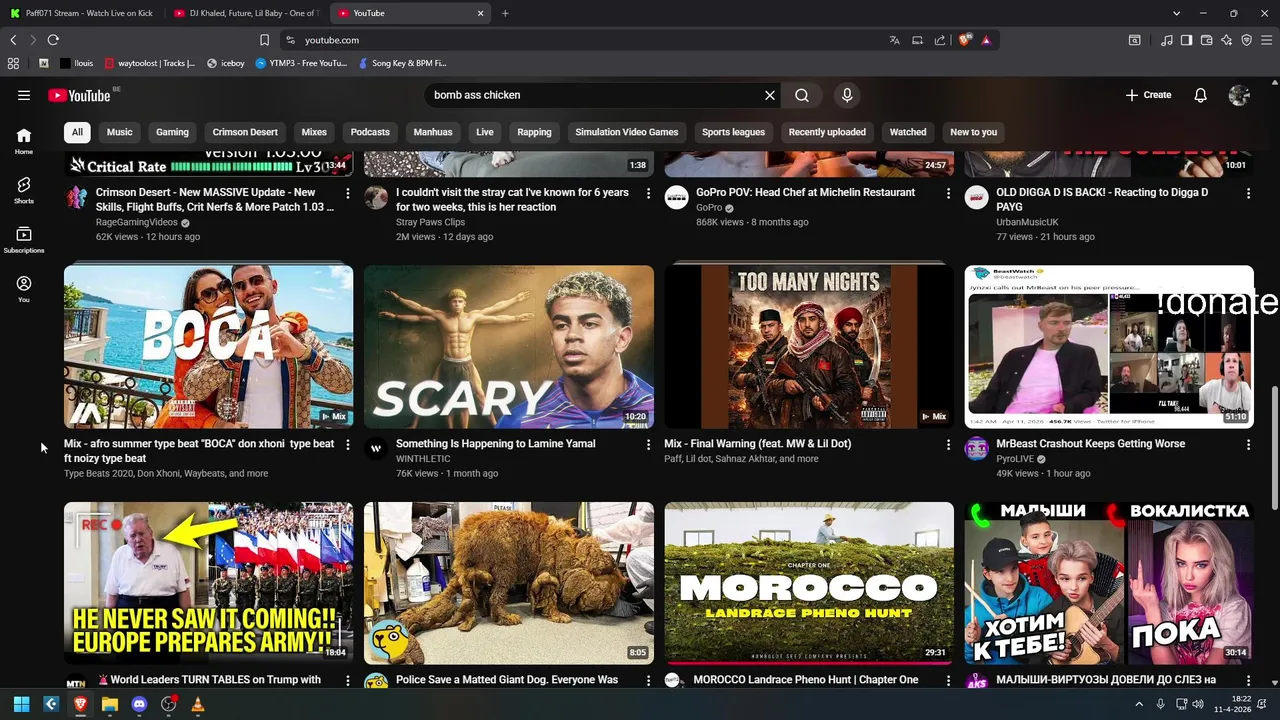Open the You section in sidebar
Image resolution: width=1280 pixels, height=720 pixels.
[x=24, y=289]
